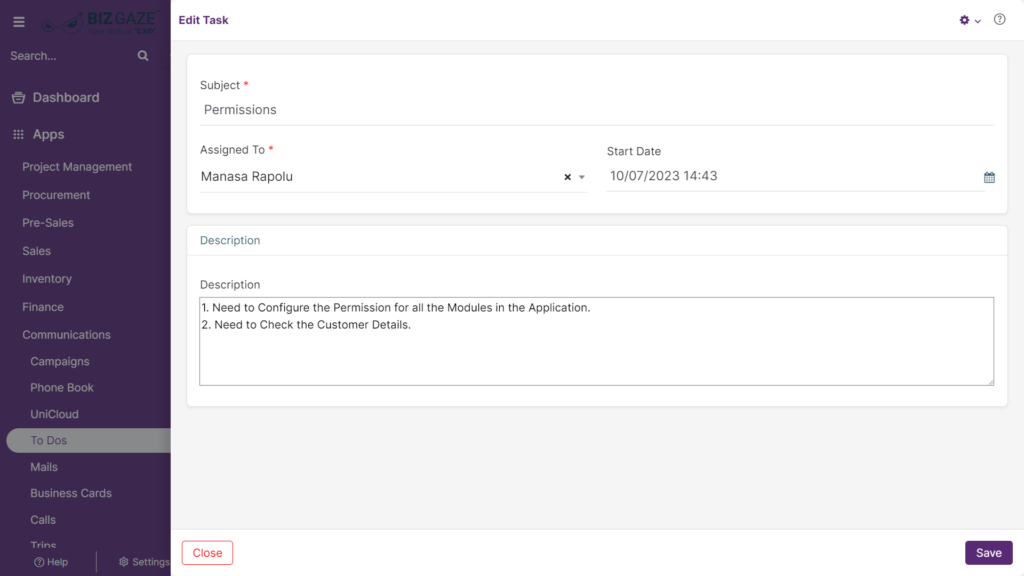The width and height of the screenshot is (1024, 576).
Task: Click the Edit Task title
Action: tap(203, 20)
